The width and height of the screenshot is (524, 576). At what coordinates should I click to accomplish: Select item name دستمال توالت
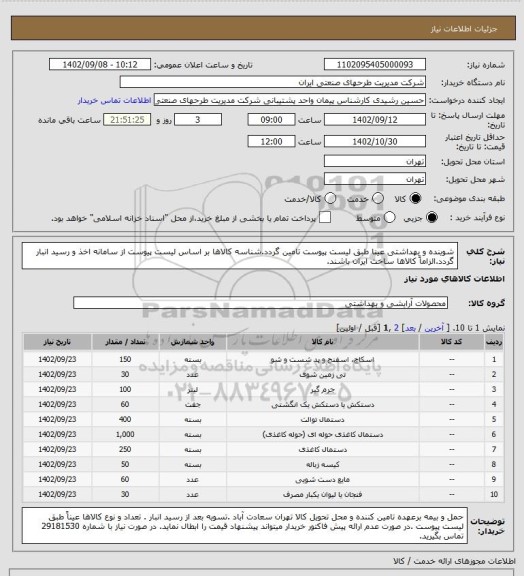322,420
